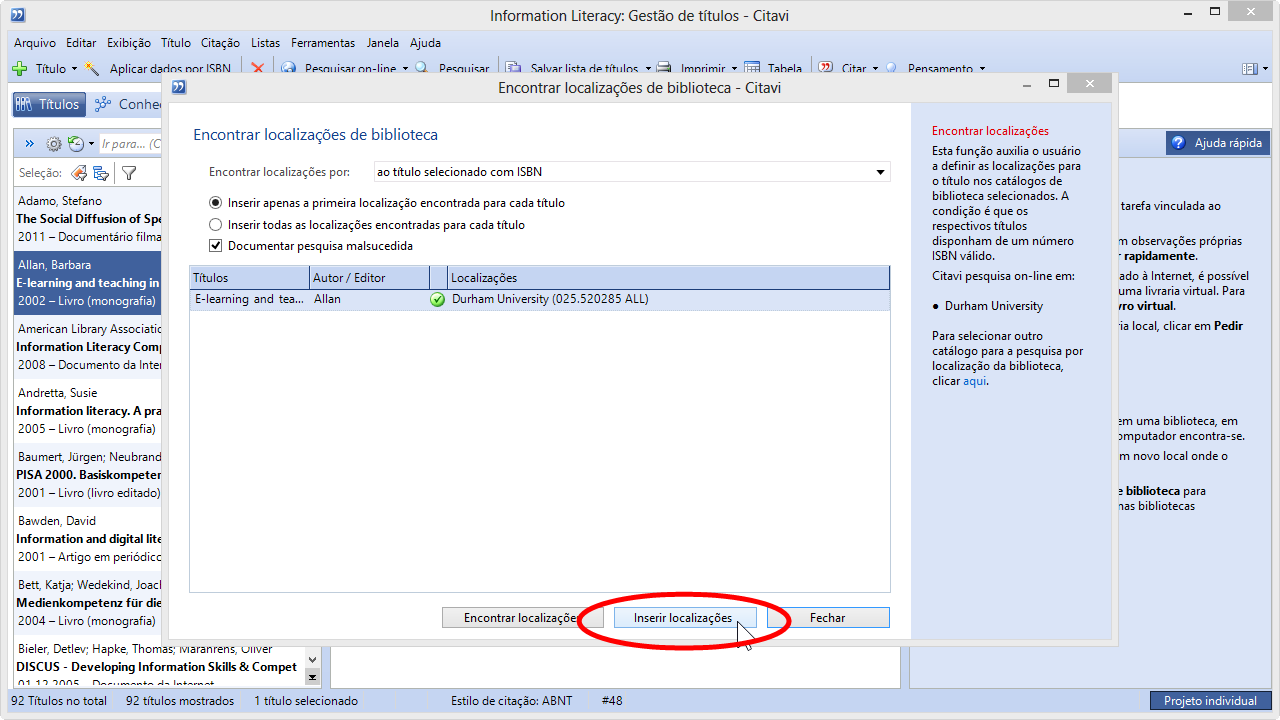Open the Ferramentas menu
Image resolution: width=1280 pixels, height=720 pixels.
pyautogui.click(x=323, y=43)
